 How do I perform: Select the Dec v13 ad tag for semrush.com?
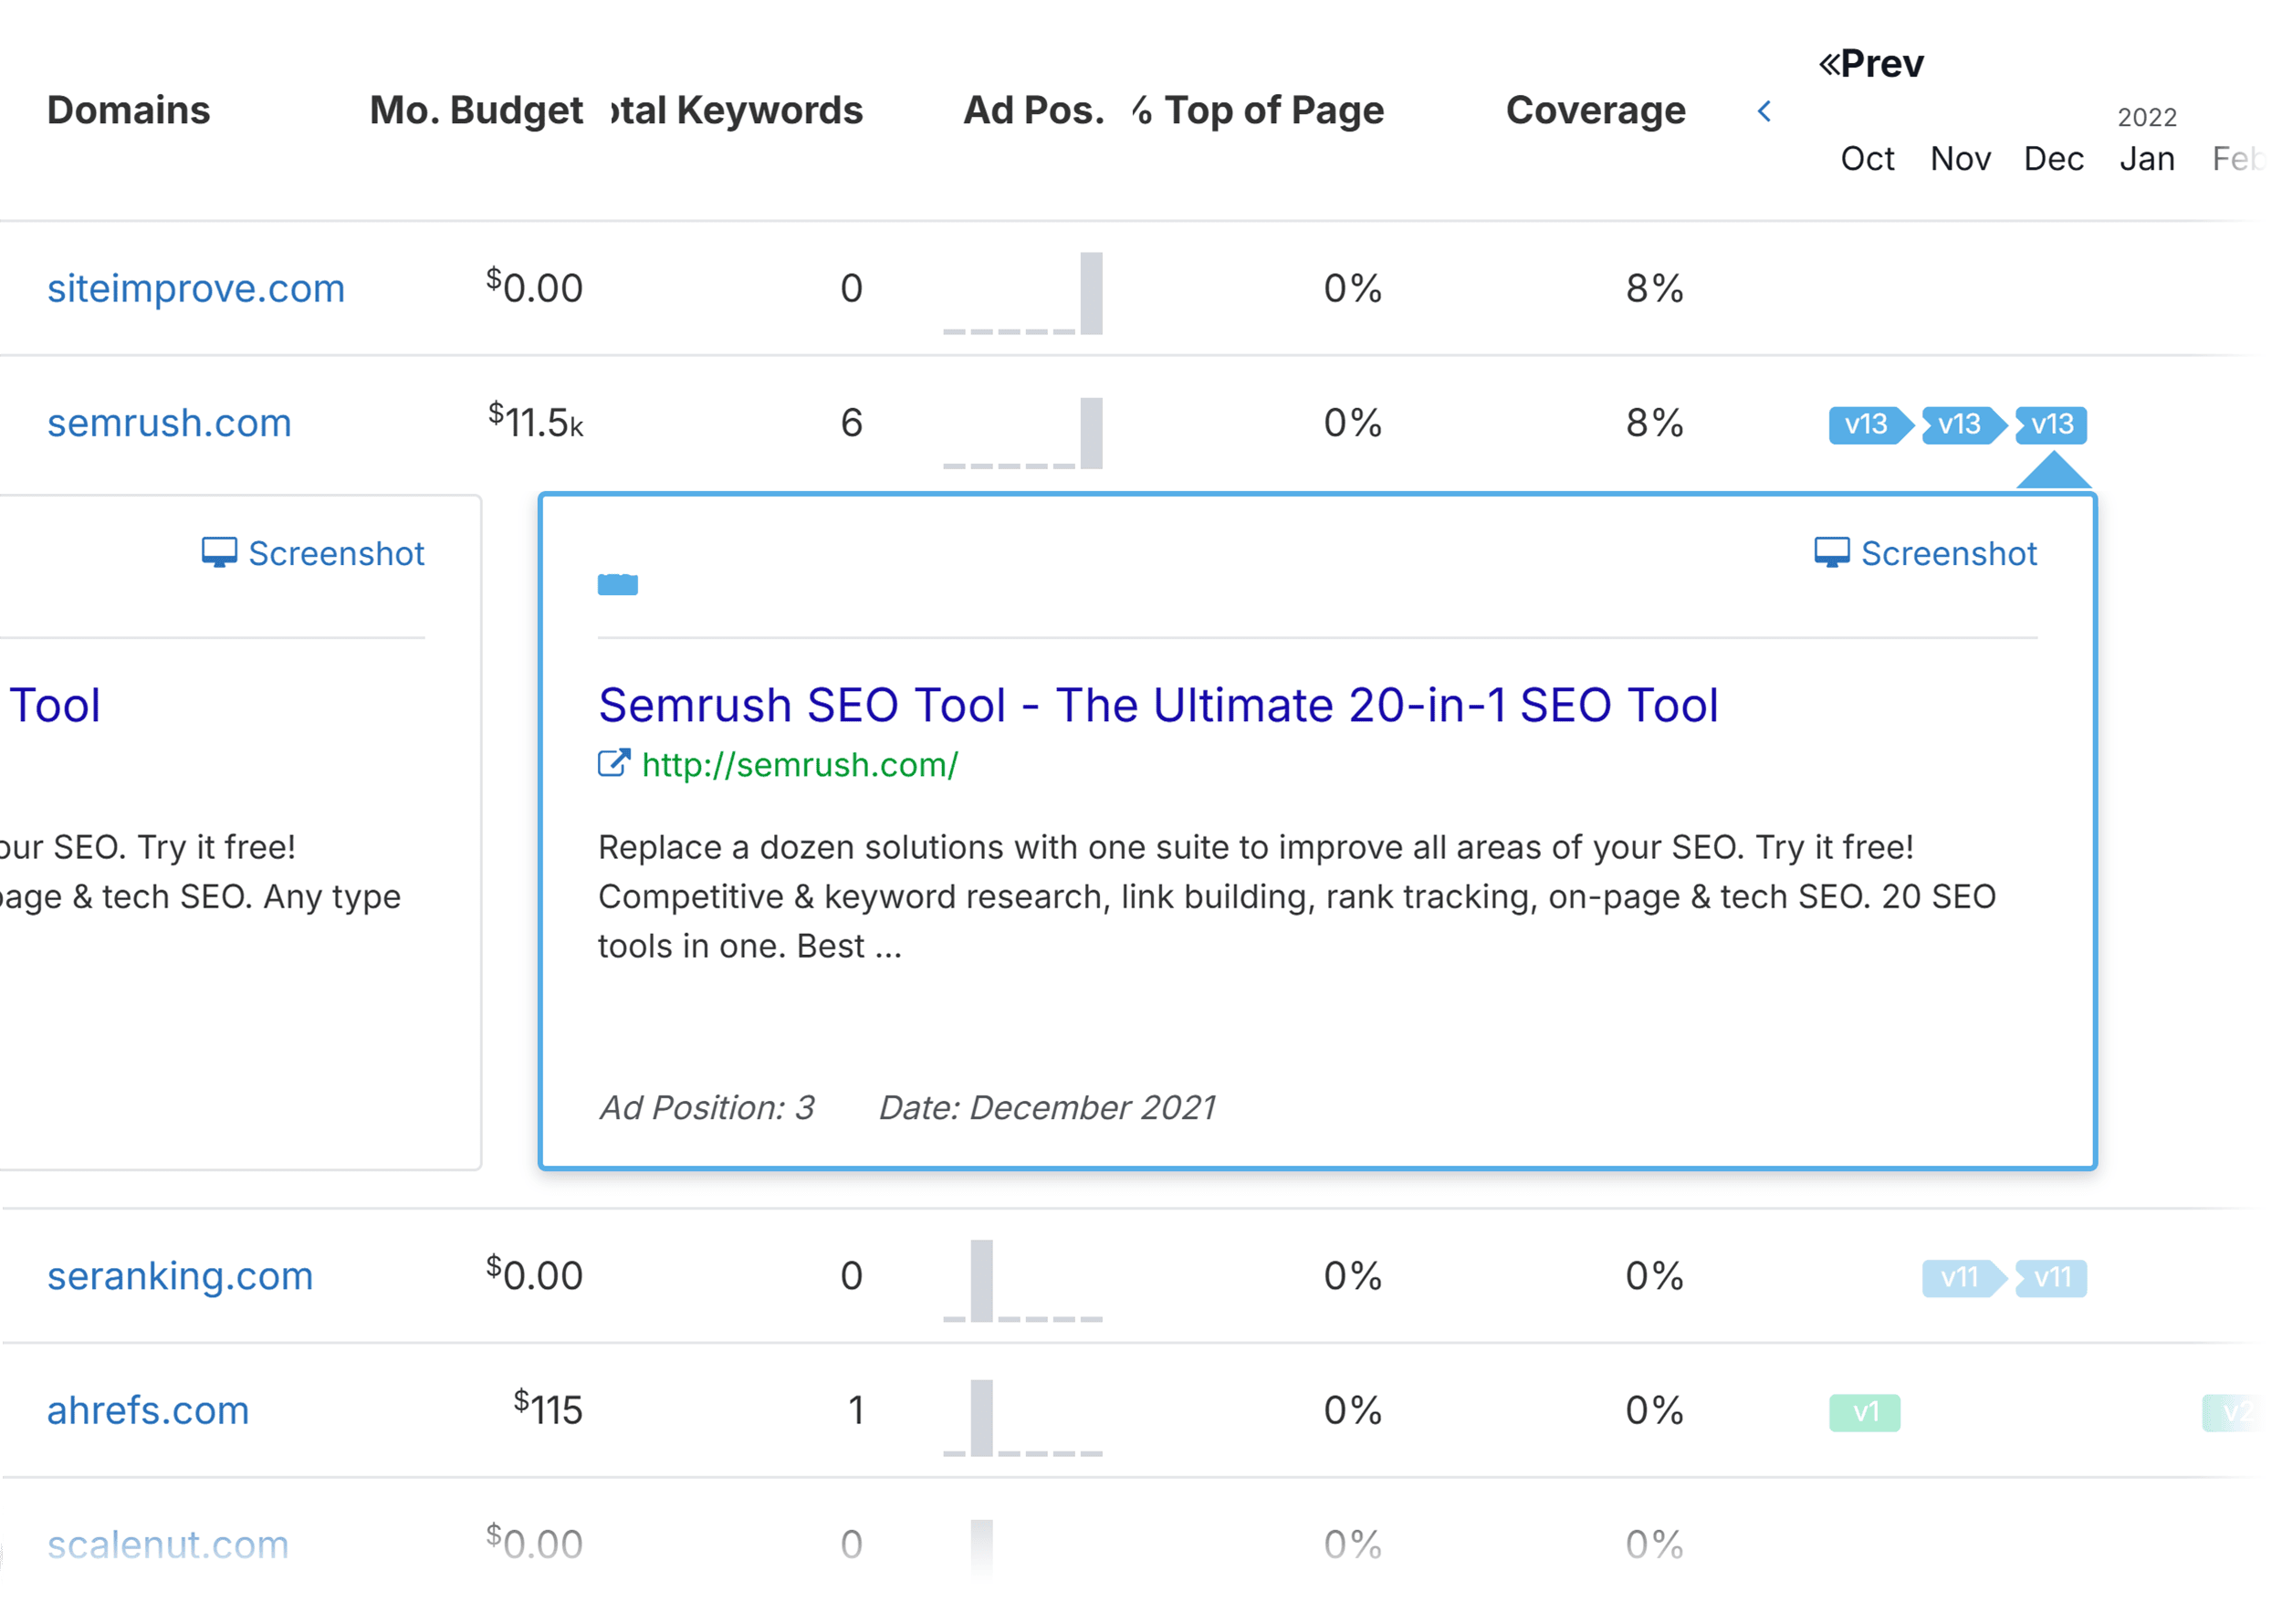[2052, 425]
